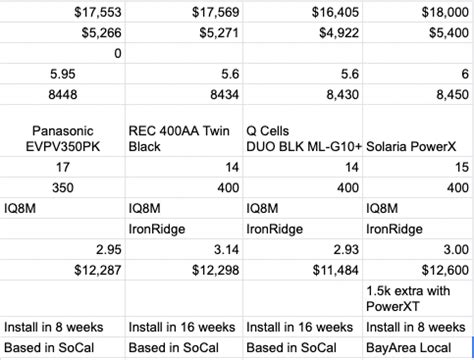Screen dimensions: 474x360
Task: Select the 1.5k extra with PowerXT cell
Action: [418, 298]
